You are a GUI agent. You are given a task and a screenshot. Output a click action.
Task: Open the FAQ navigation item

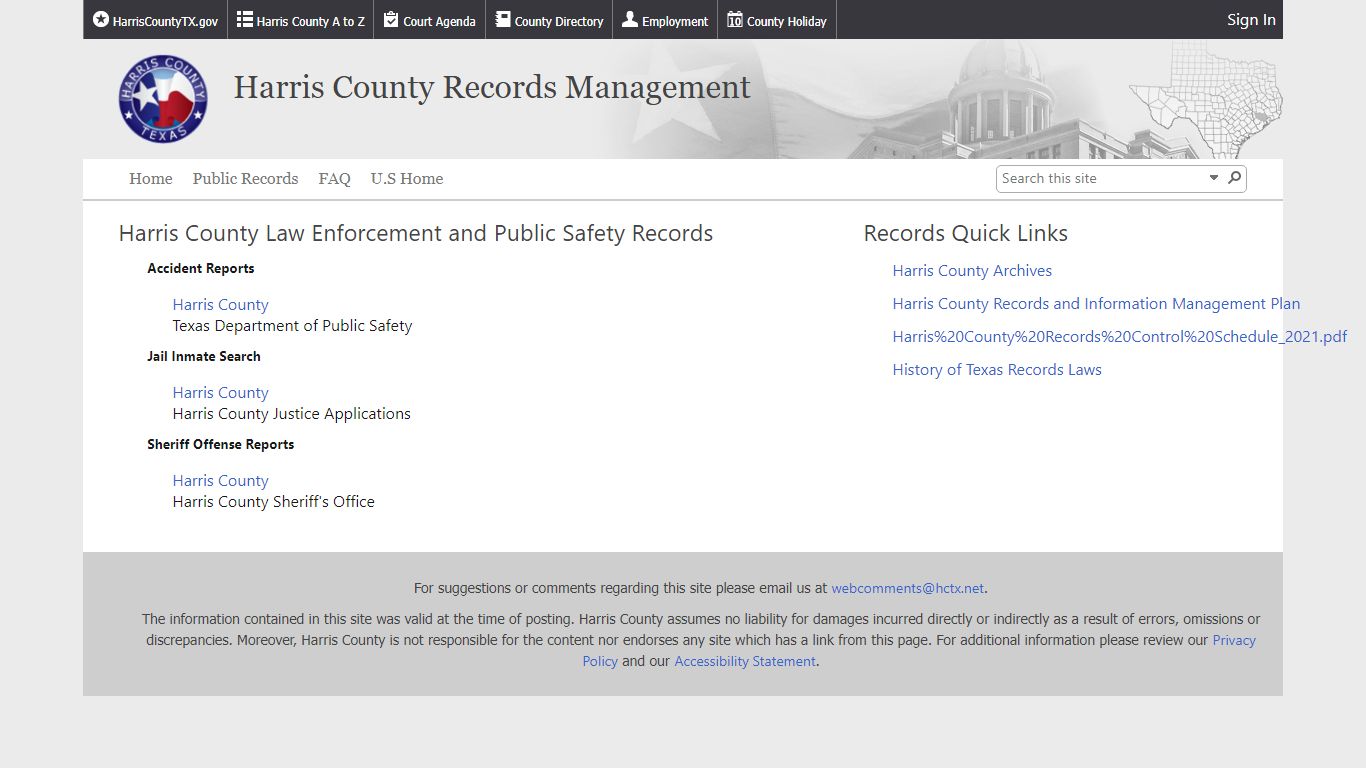click(x=334, y=179)
